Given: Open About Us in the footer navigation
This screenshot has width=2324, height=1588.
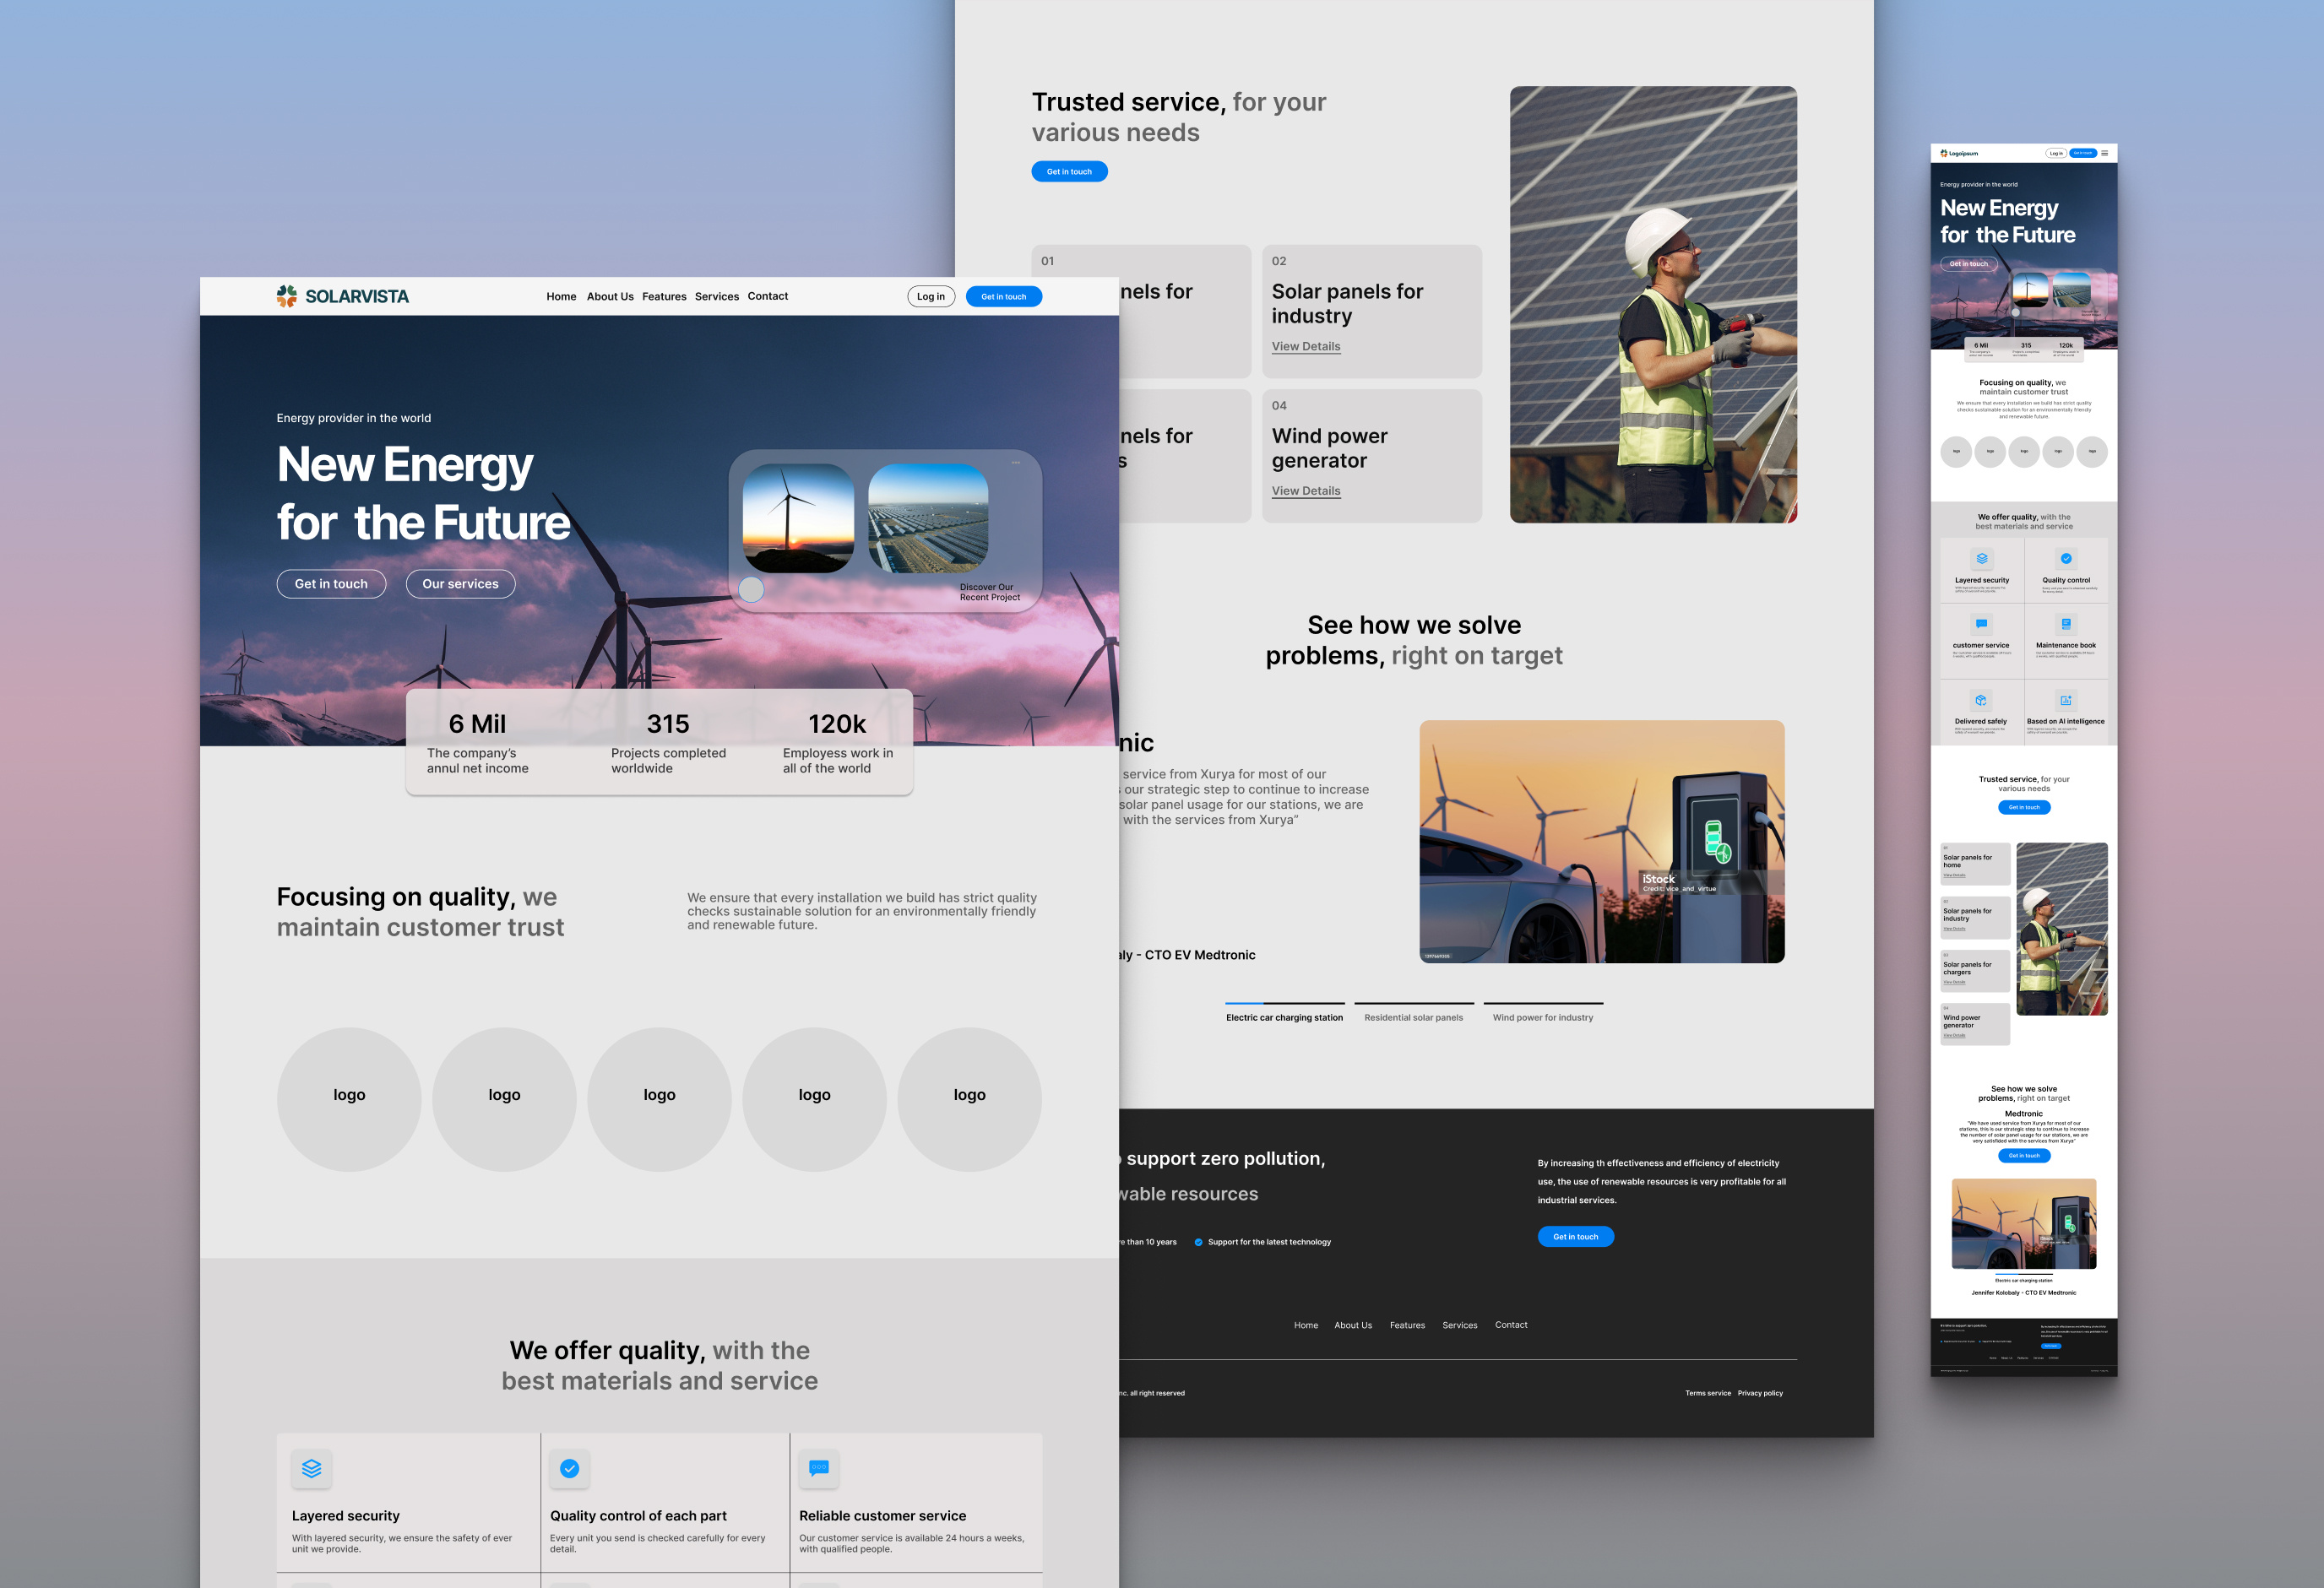Looking at the screenshot, I should coord(1353,1325).
